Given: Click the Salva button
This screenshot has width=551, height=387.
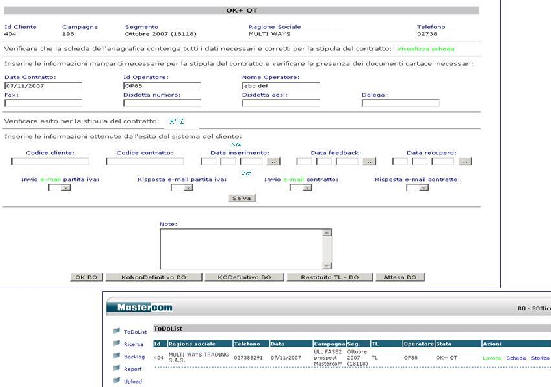Looking at the screenshot, I should click(x=242, y=198).
